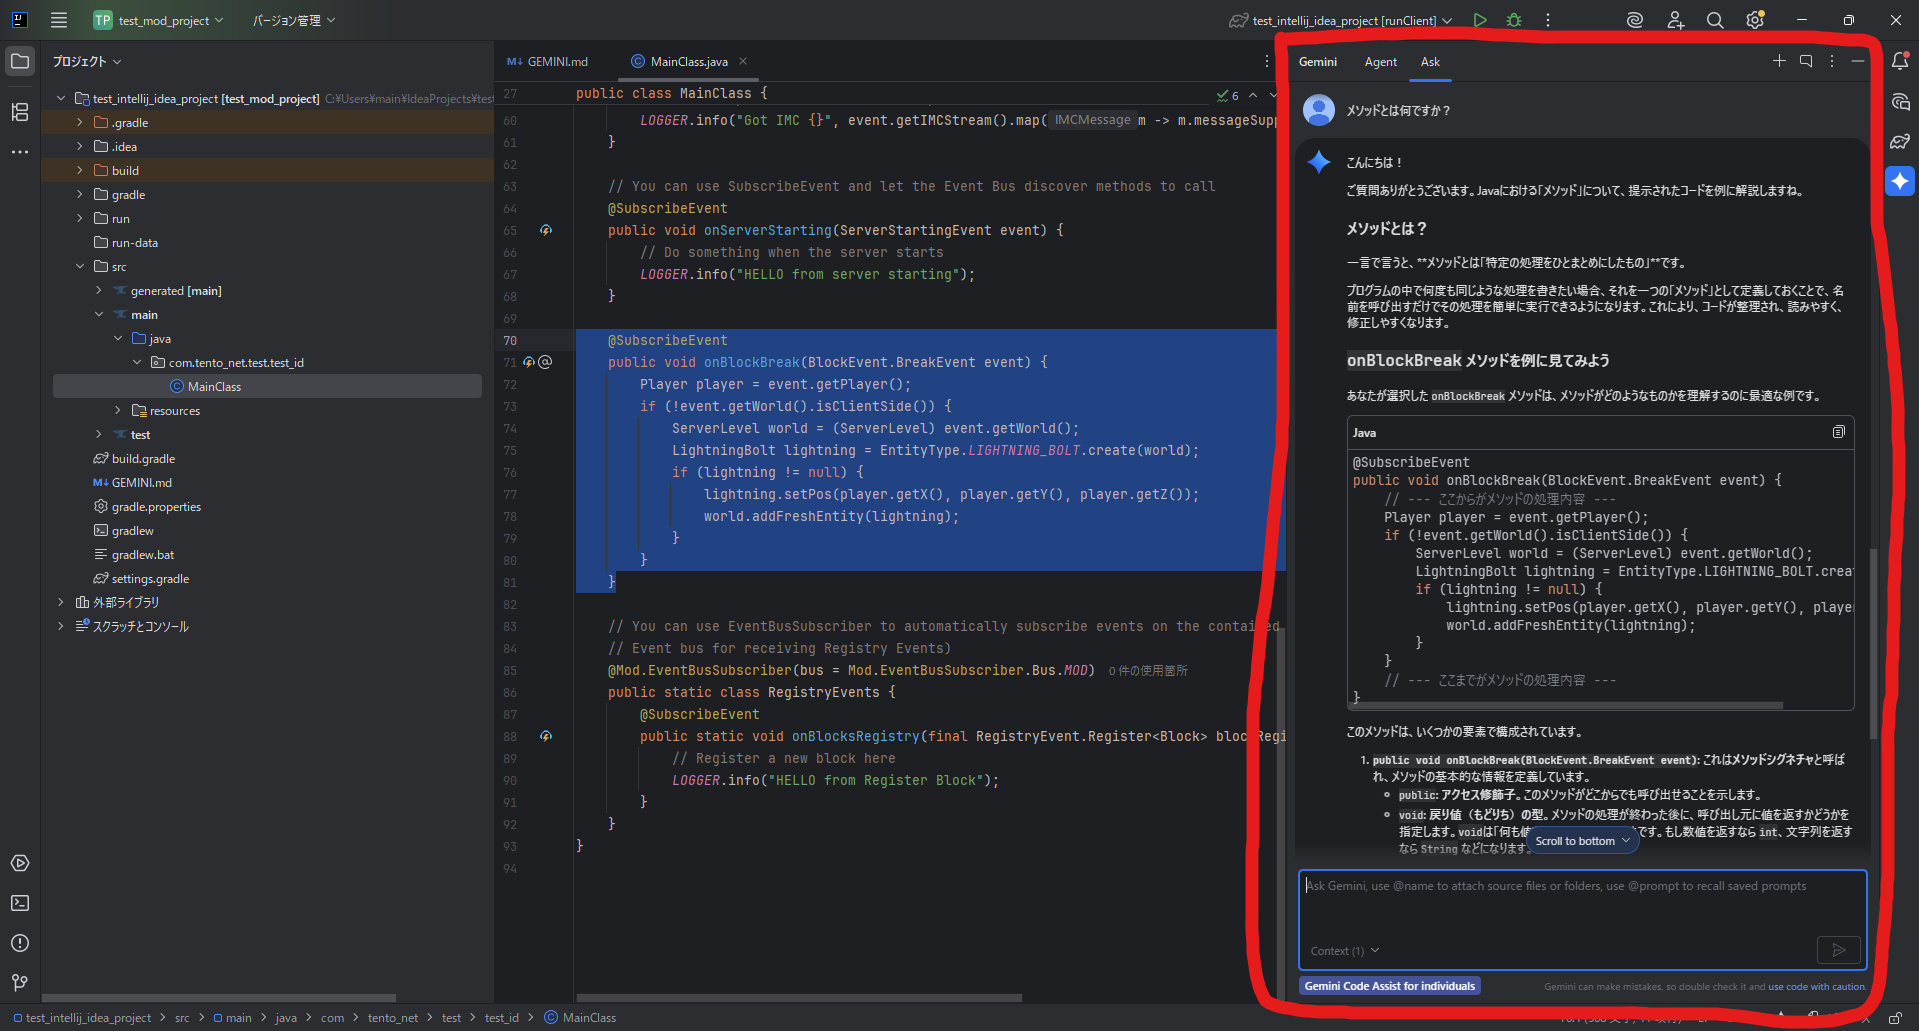Collapse the src folder in project tree
This screenshot has height=1031, width=1919.
click(x=80, y=267)
